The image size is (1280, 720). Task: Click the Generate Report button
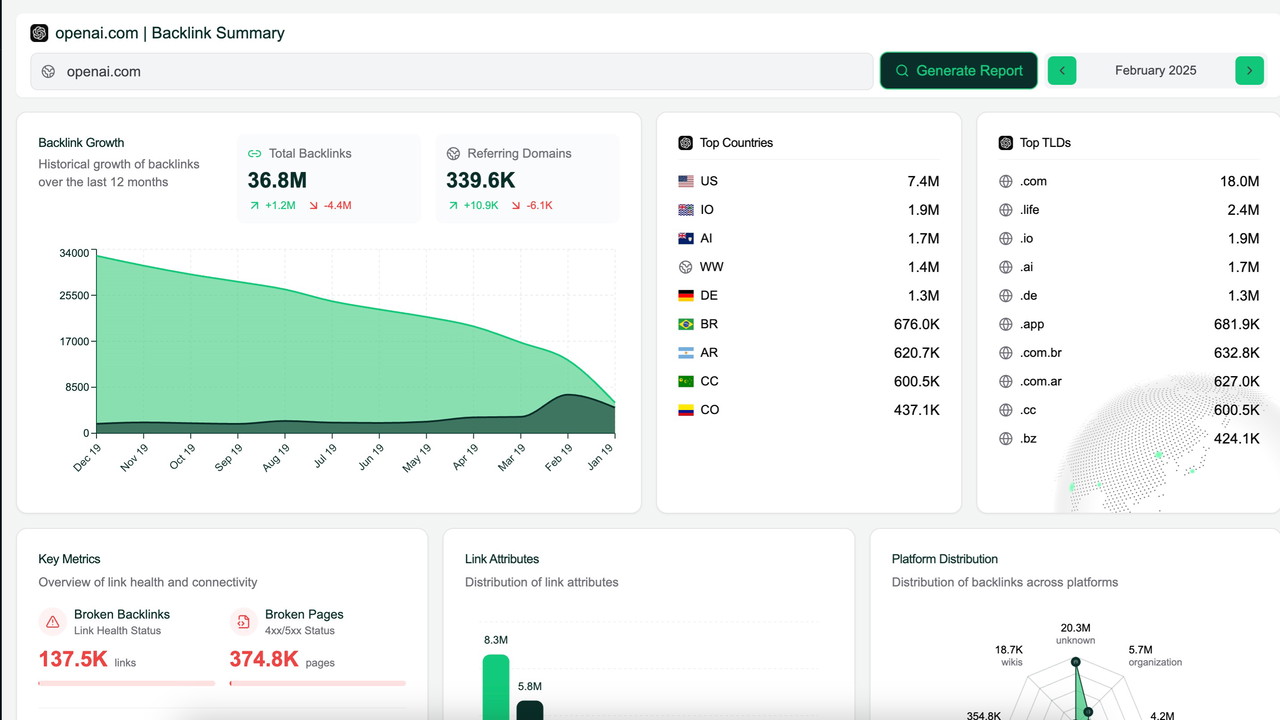point(958,71)
